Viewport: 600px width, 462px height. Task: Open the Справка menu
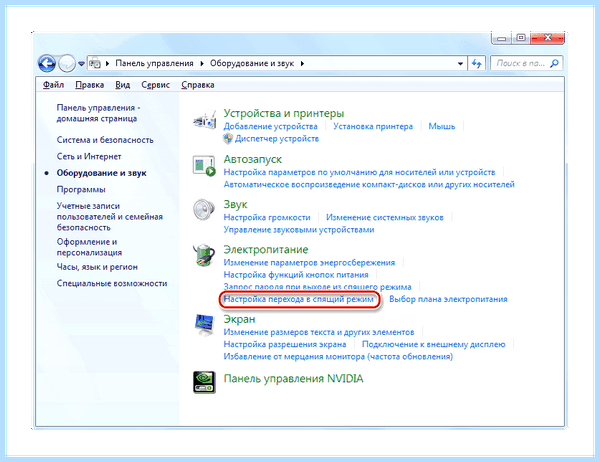tap(197, 85)
